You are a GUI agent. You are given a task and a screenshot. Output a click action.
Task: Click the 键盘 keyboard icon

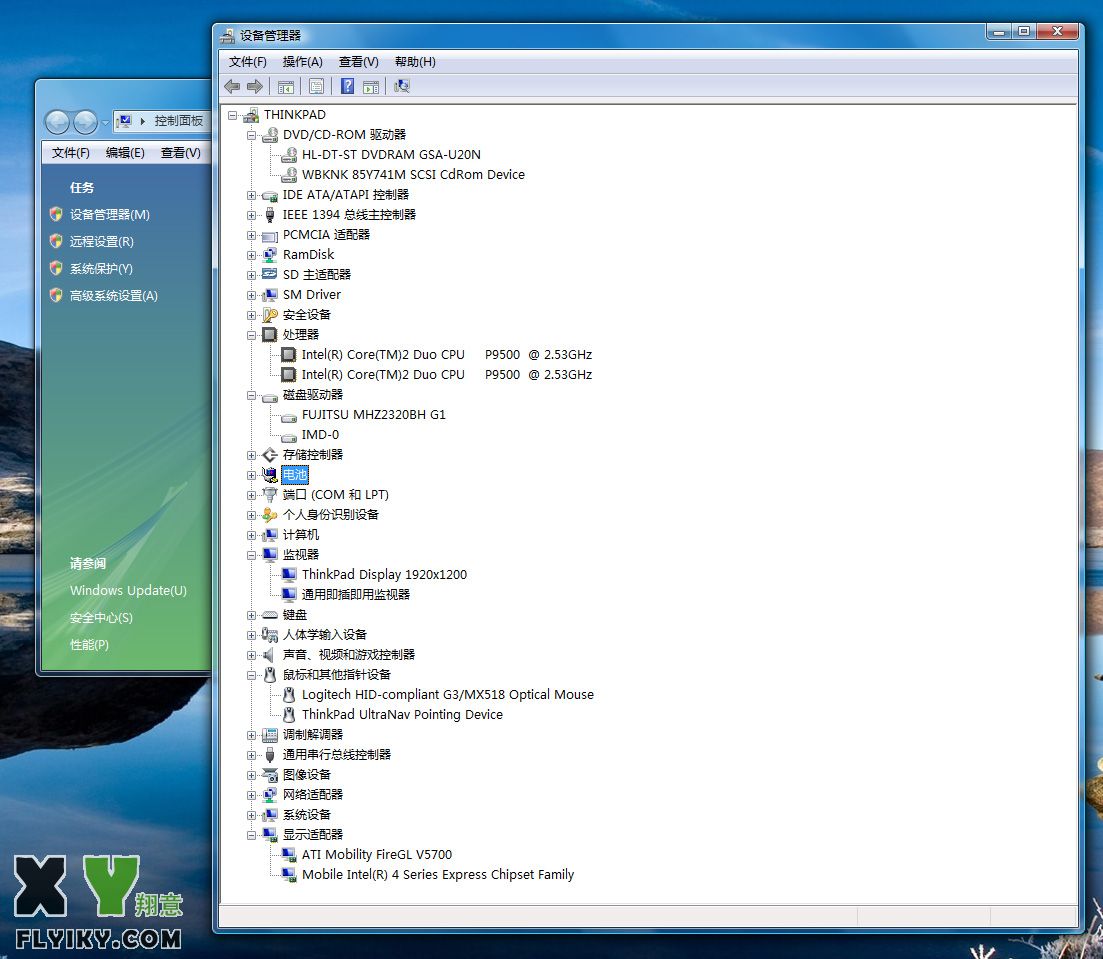pos(269,615)
